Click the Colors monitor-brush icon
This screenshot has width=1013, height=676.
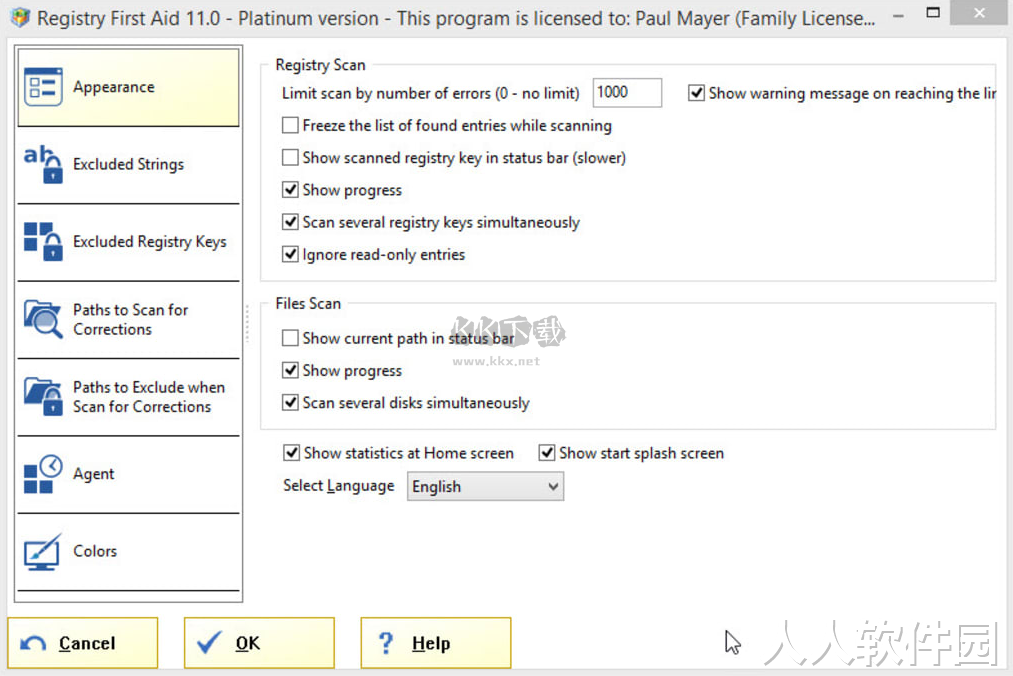[43, 551]
